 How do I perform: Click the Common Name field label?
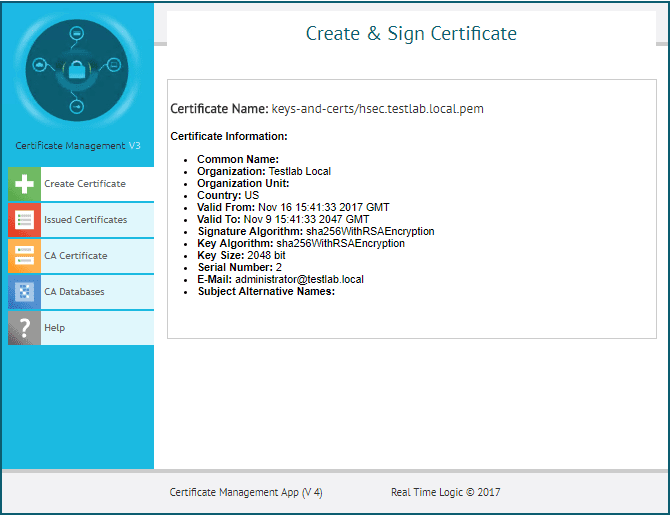click(238, 159)
